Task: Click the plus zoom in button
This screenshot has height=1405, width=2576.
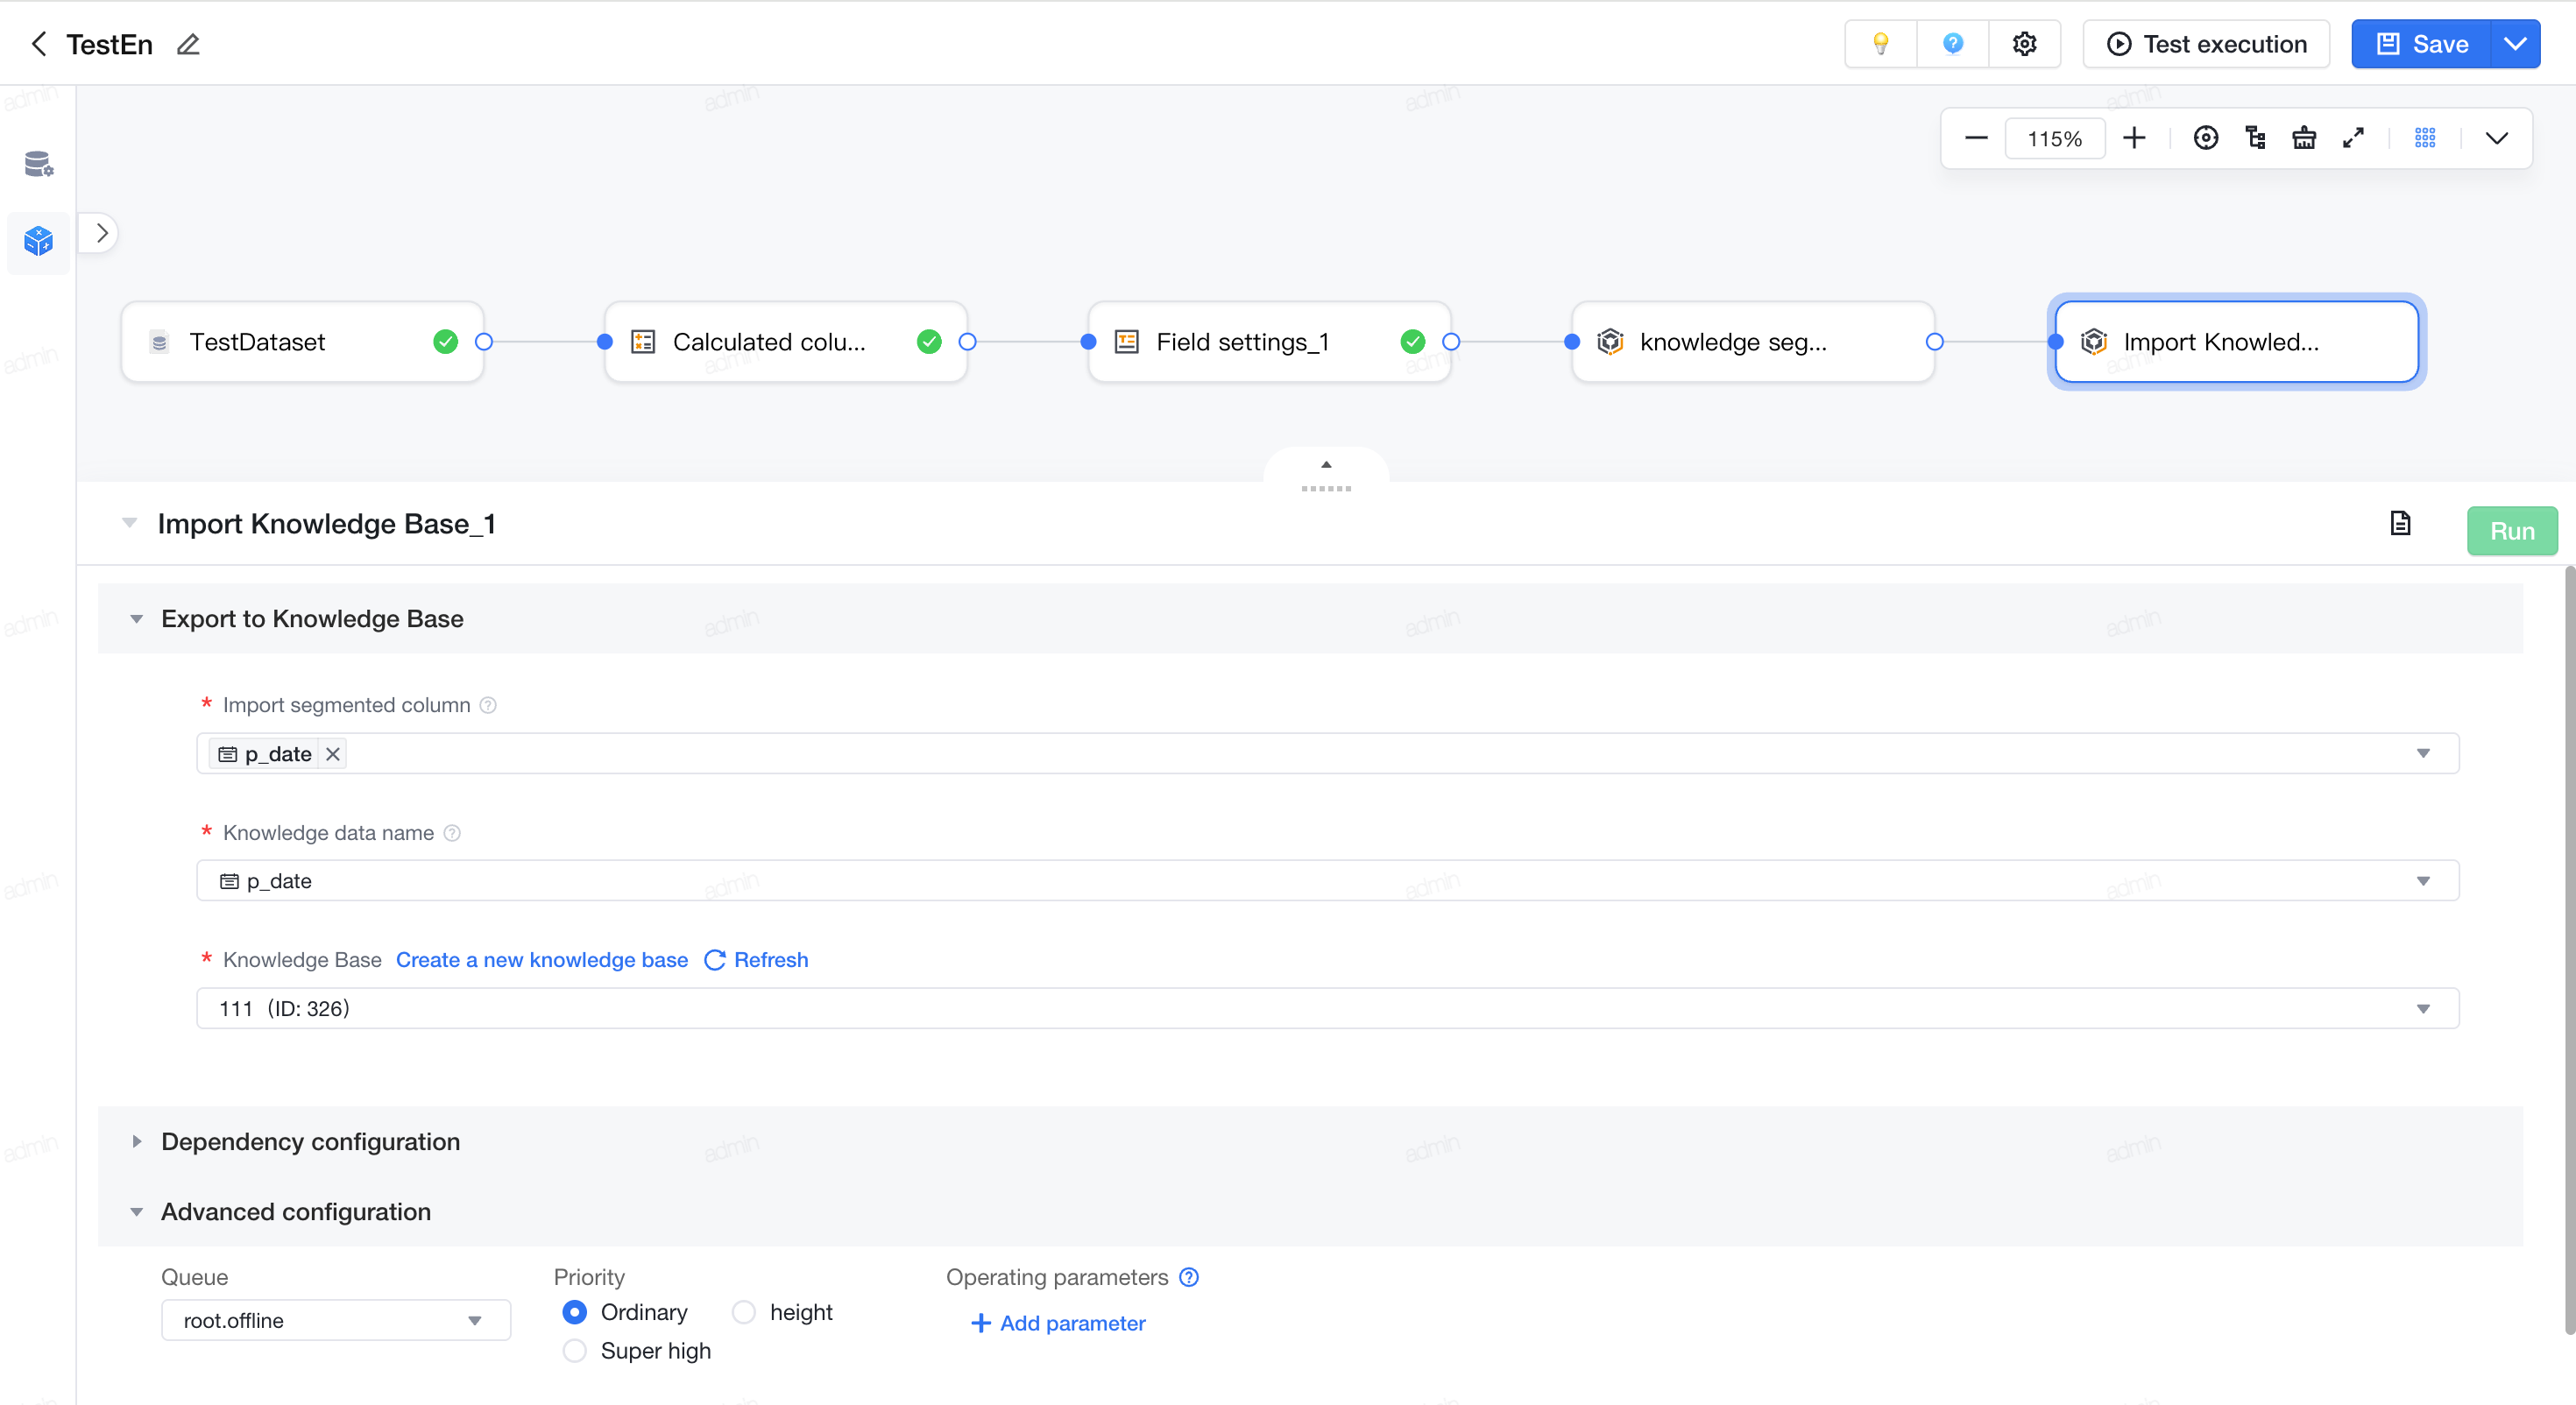Action: [x=2134, y=138]
